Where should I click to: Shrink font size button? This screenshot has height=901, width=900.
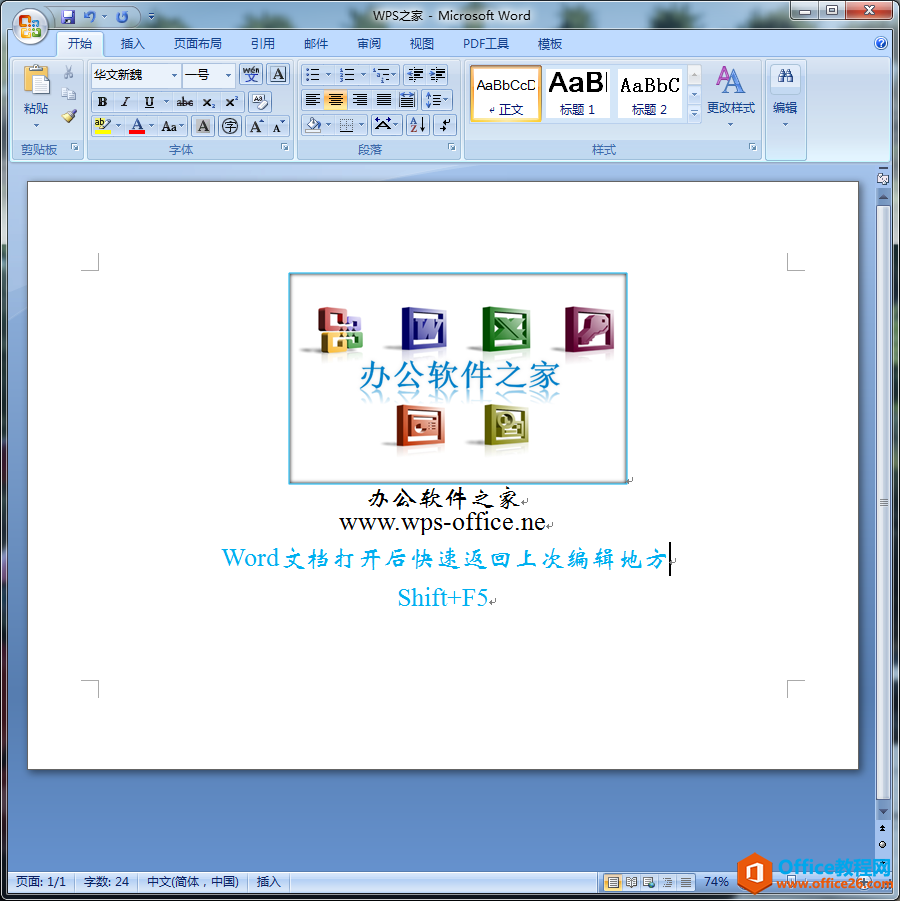[278, 126]
